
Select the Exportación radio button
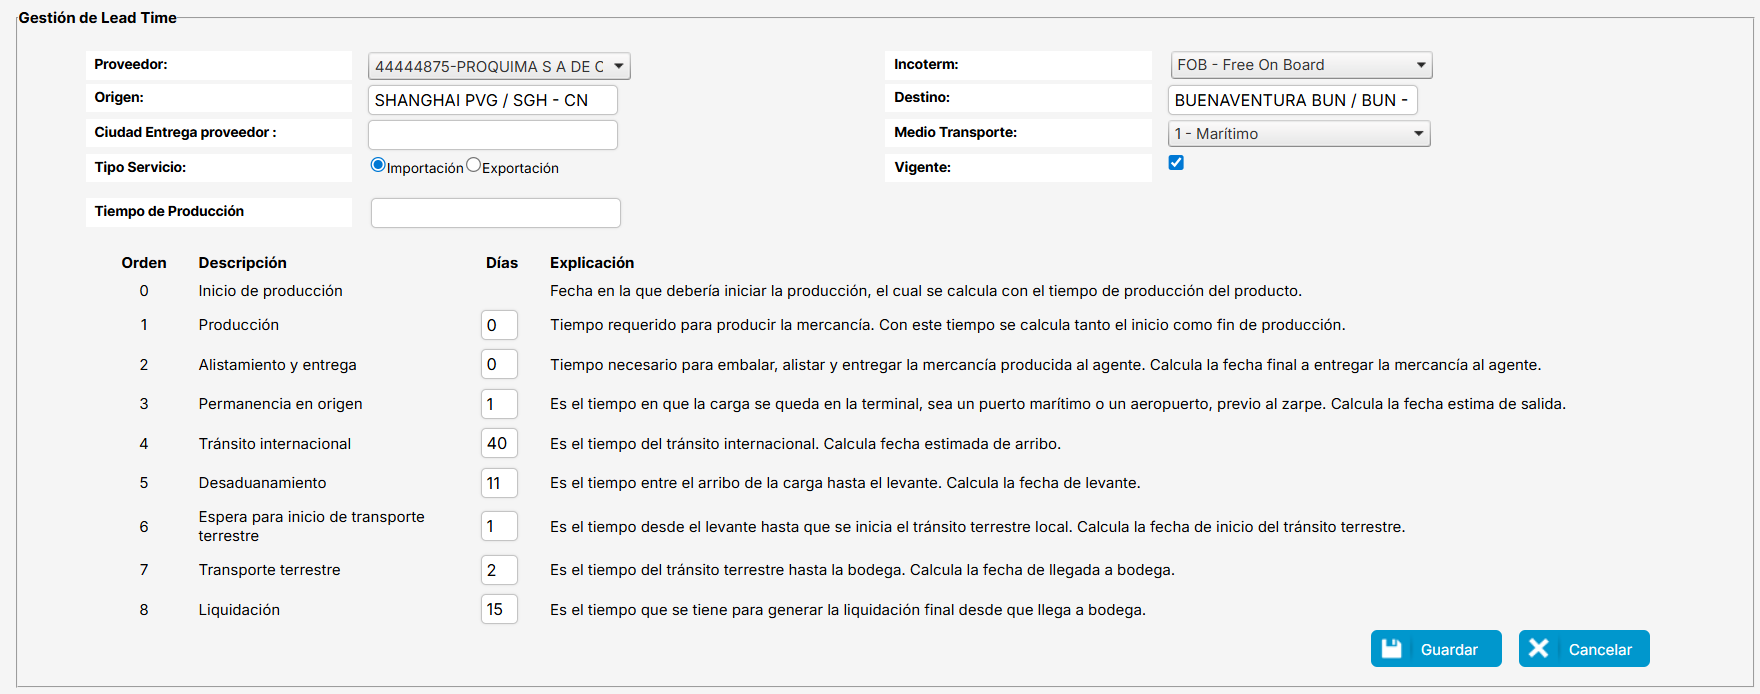473,165
